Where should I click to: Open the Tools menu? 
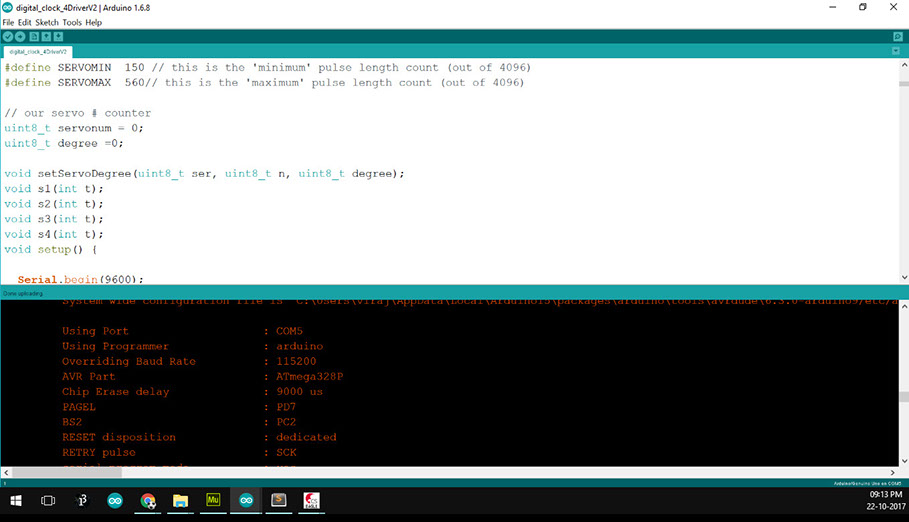(72, 22)
